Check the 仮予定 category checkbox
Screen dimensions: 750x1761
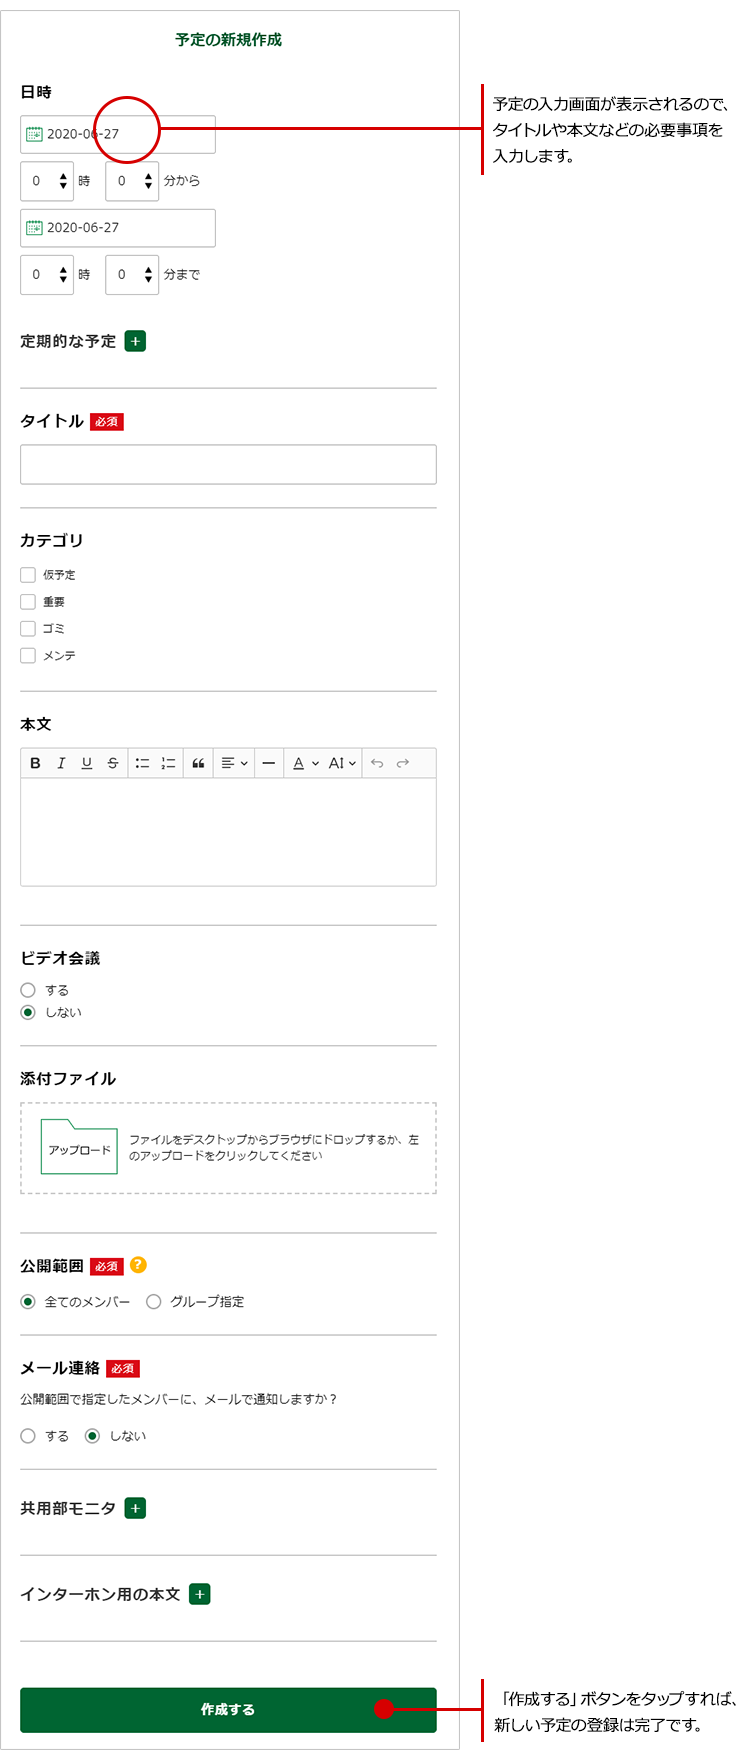(x=28, y=575)
